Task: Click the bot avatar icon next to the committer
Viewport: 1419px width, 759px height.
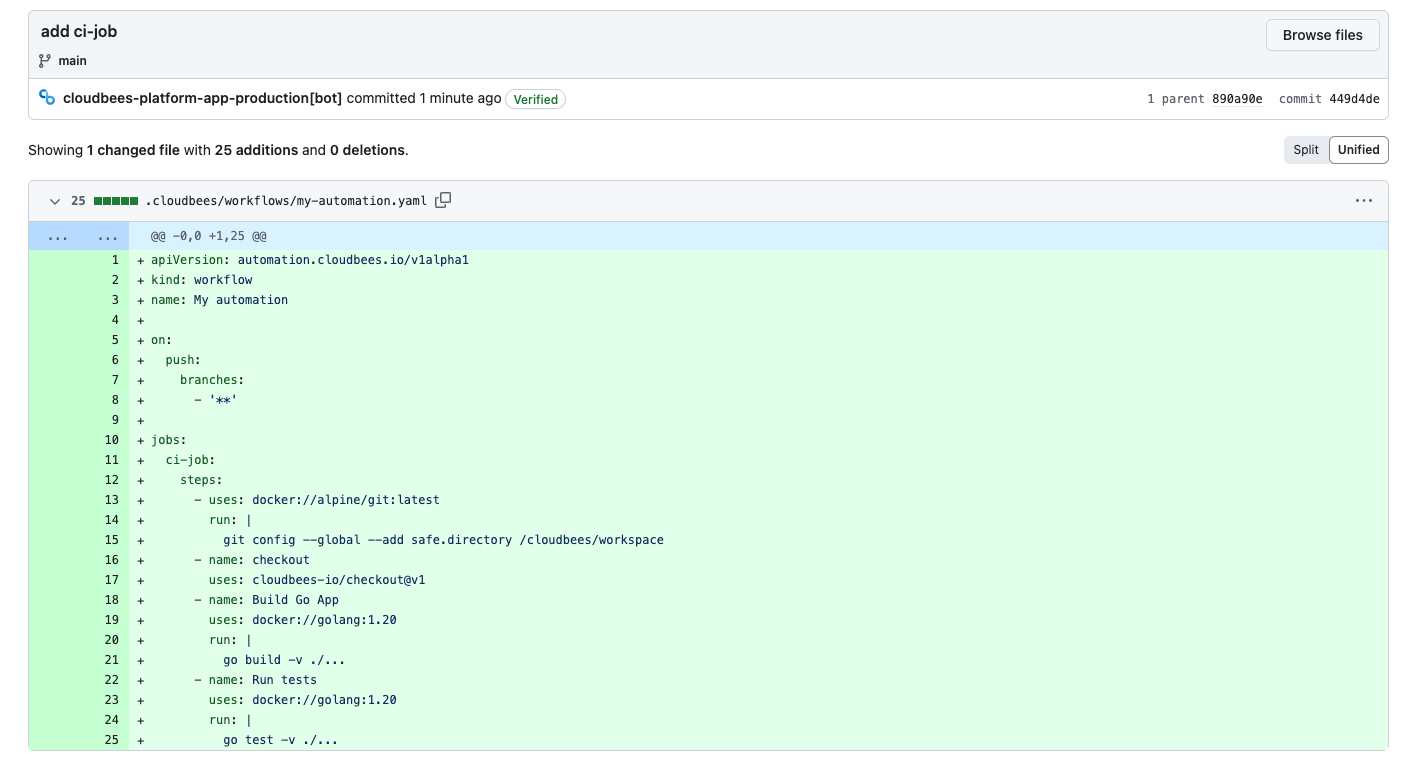Action: [x=47, y=96]
